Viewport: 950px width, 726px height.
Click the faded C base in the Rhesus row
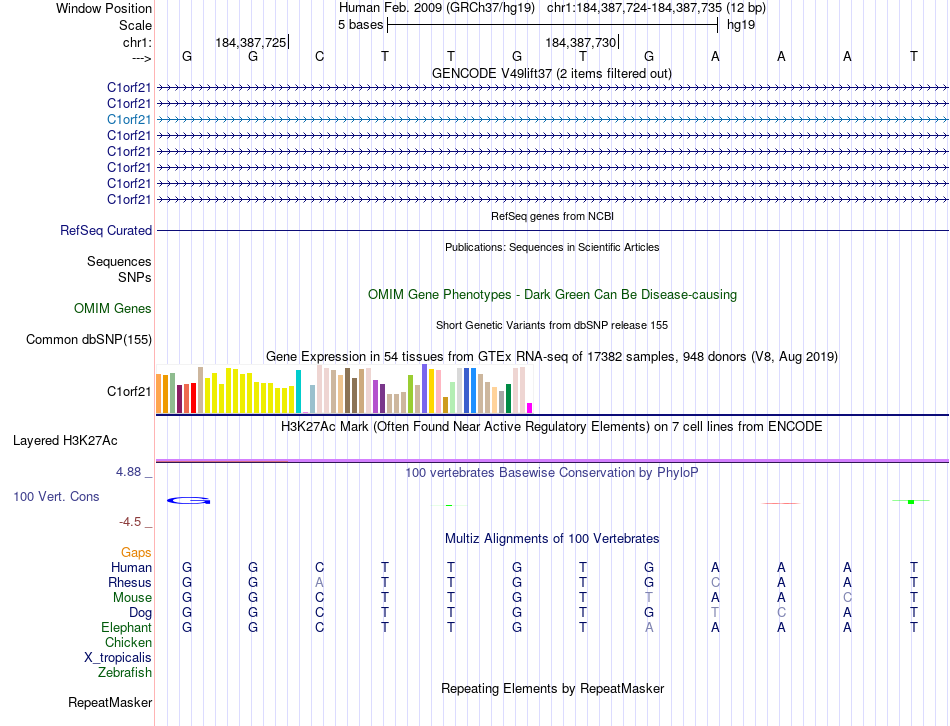coord(715,582)
